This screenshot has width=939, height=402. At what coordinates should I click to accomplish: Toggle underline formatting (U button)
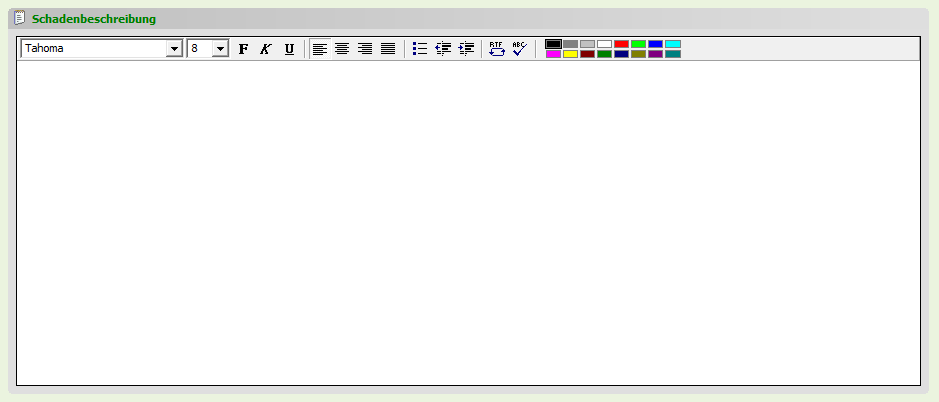coord(289,49)
